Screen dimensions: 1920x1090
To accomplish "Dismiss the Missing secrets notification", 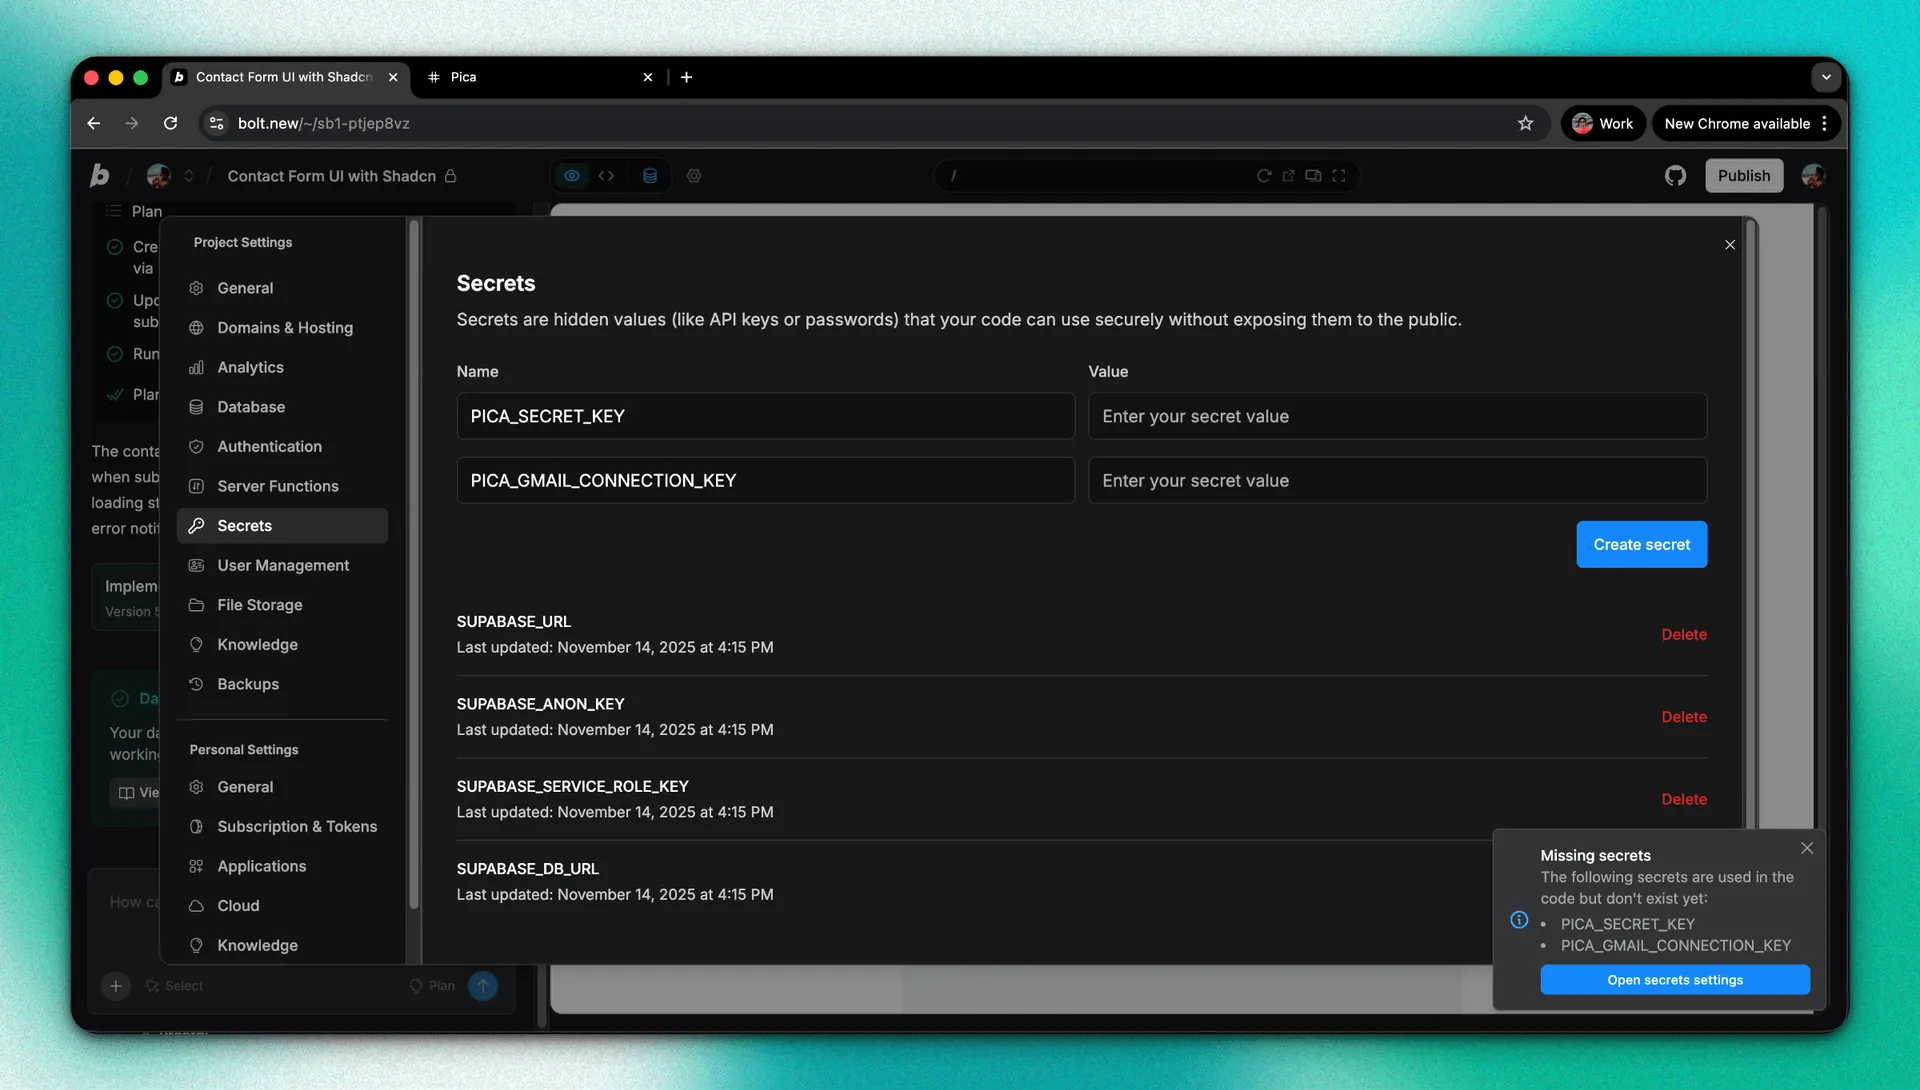I will tap(1807, 848).
